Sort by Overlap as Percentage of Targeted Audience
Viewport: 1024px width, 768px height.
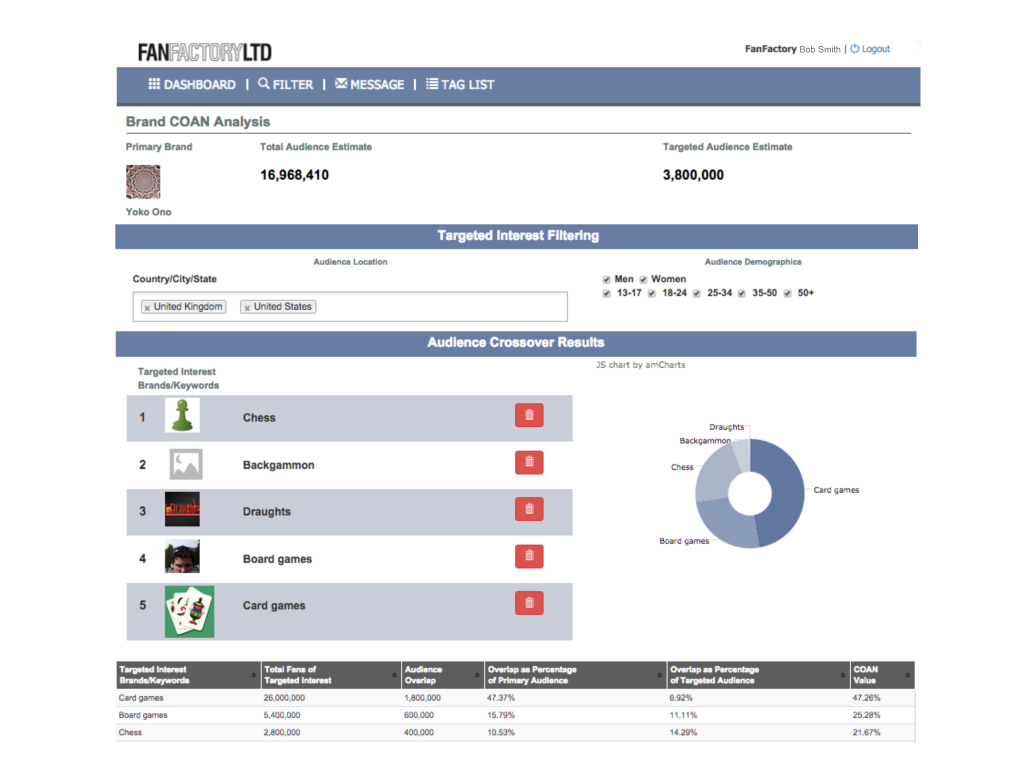point(758,675)
